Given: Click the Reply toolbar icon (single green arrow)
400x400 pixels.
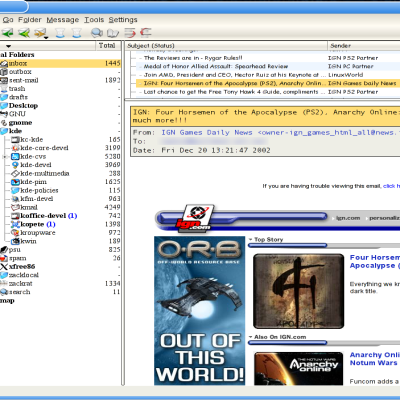Looking at the screenshot, I should [7, 33].
